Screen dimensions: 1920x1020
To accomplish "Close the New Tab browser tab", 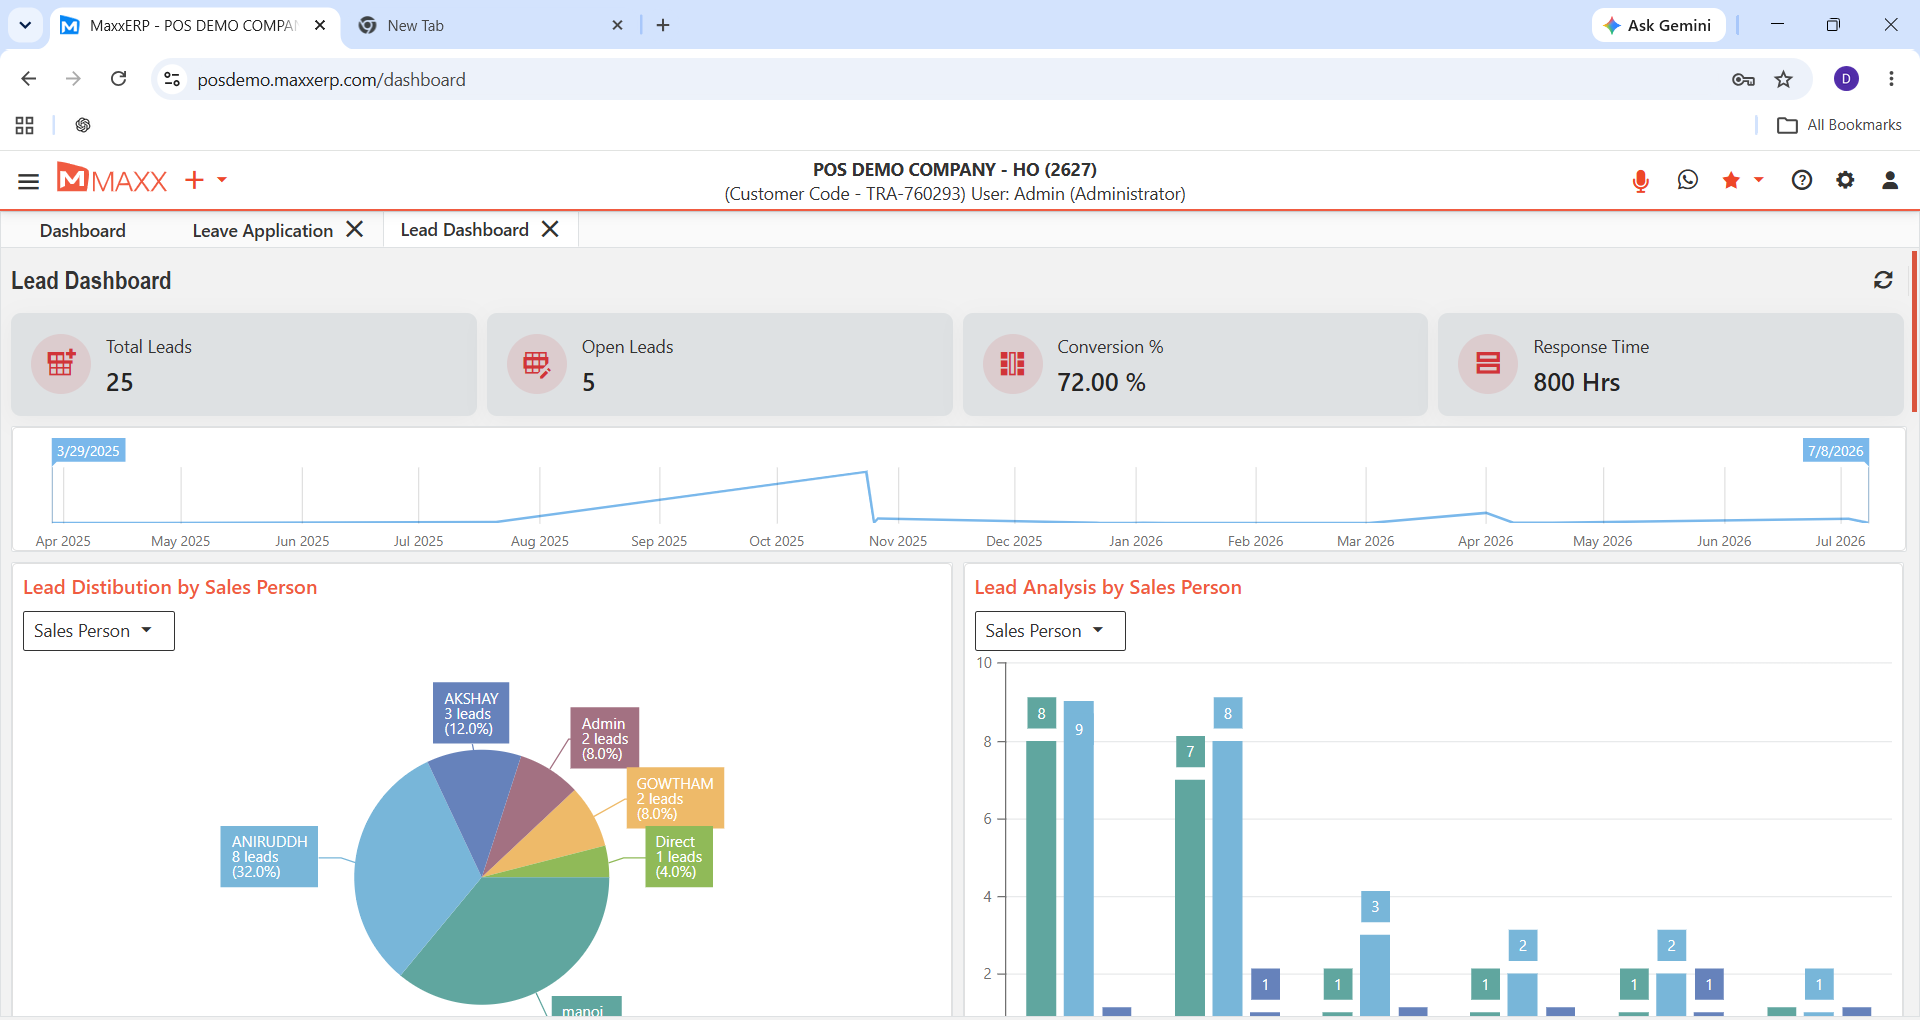I will (617, 26).
